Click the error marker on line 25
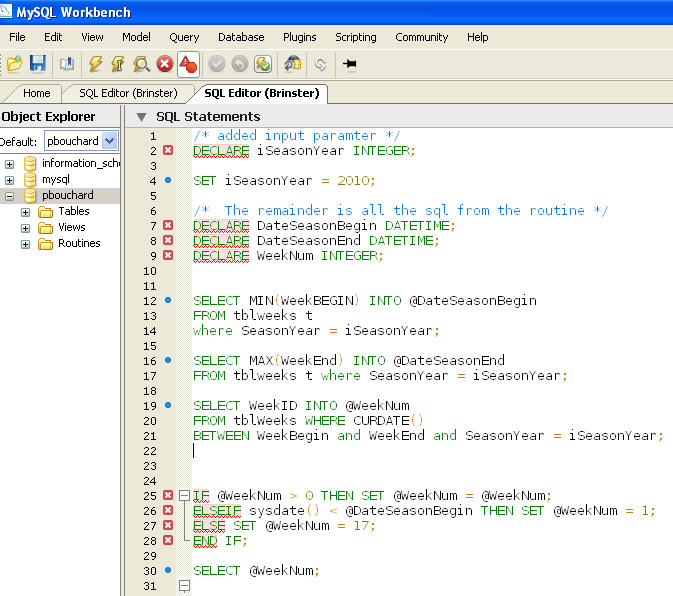The image size is (673, 596). [x=168, y=495]
